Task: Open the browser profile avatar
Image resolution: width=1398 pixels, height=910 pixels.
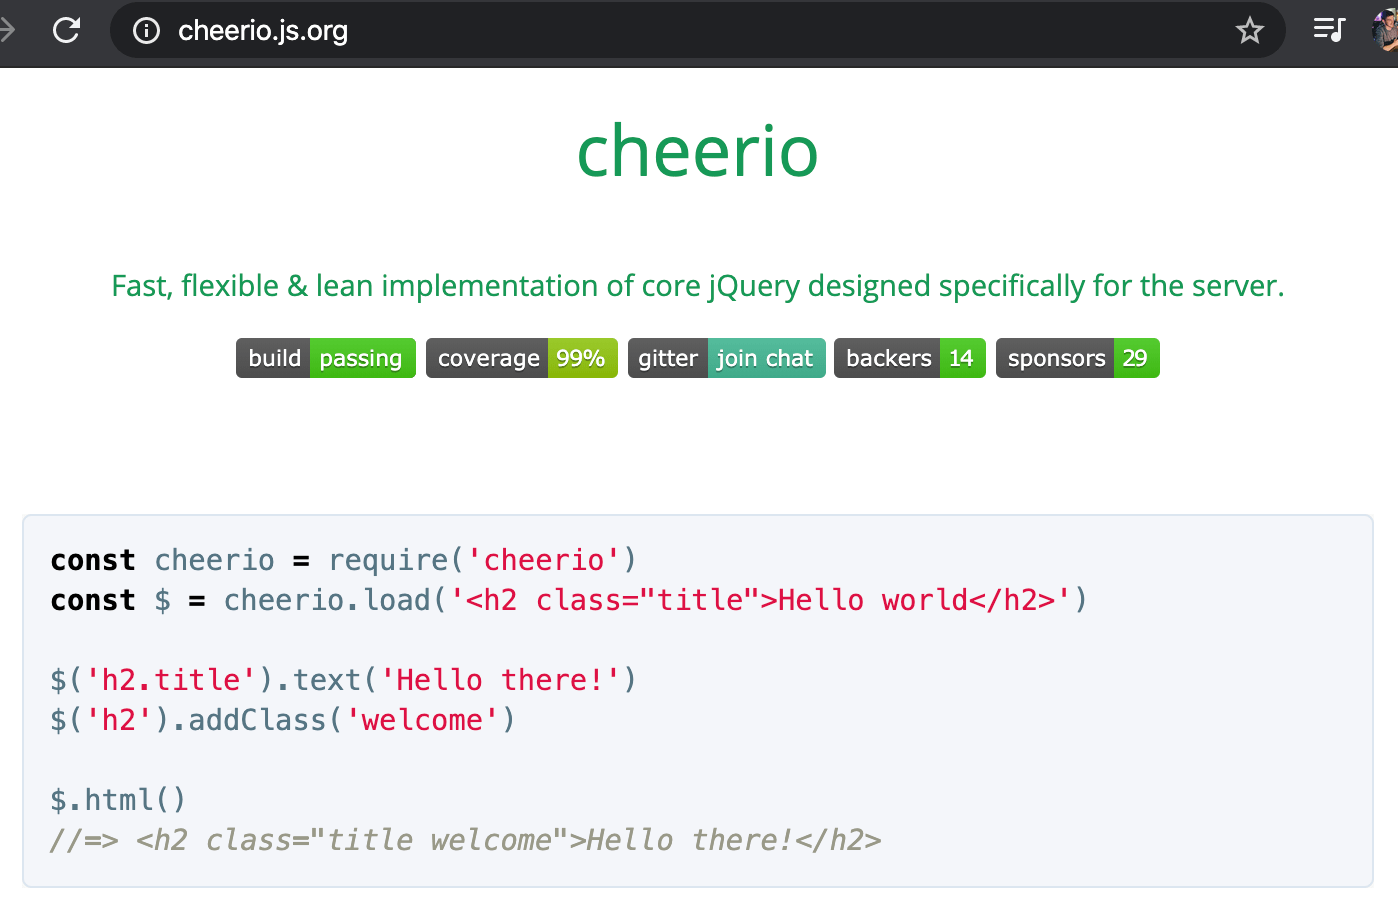Action: [1386, 30]
